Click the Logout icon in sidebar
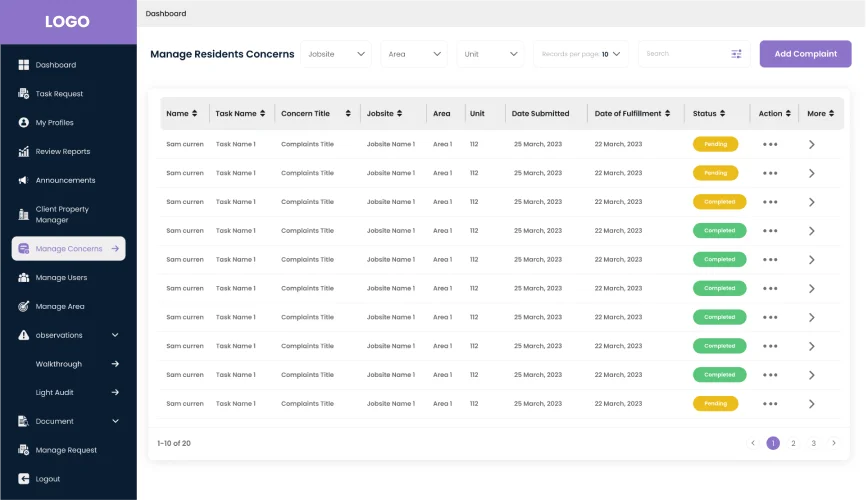Viewport: 866px width, 500px height. click(23, 479)
